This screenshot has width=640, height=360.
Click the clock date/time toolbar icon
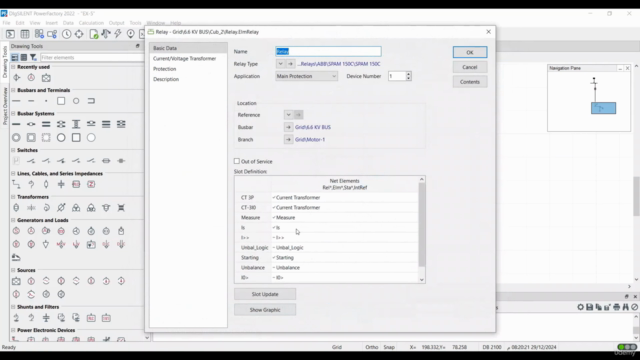coord(66,34)
